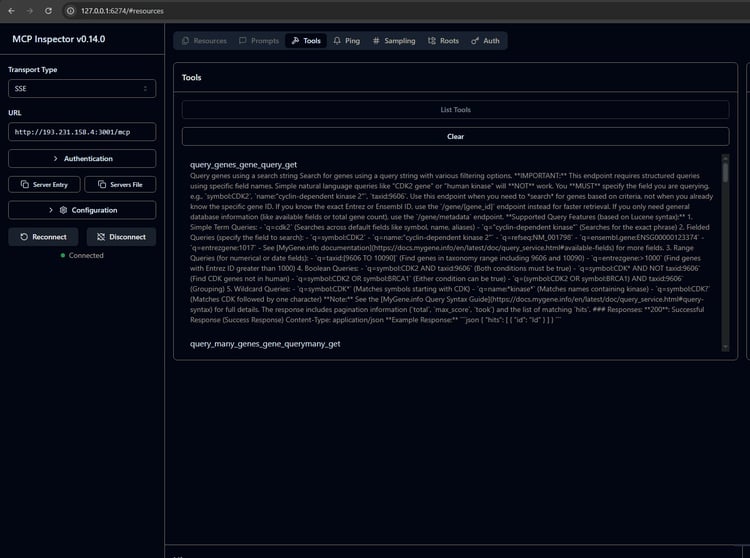Screen dimensions: 750x558
Task: Open the Transport Type SSE dropdown
Action: [x=82, y=88]
